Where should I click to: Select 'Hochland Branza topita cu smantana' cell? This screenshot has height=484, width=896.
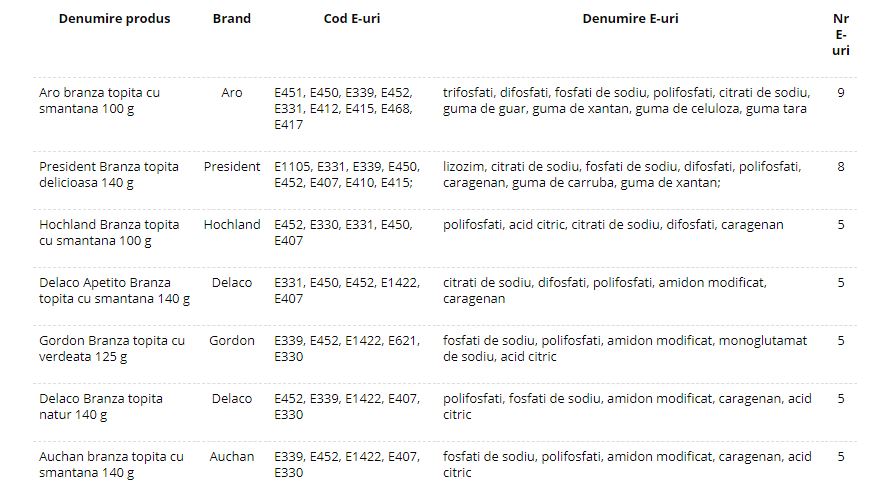[109, 233]
